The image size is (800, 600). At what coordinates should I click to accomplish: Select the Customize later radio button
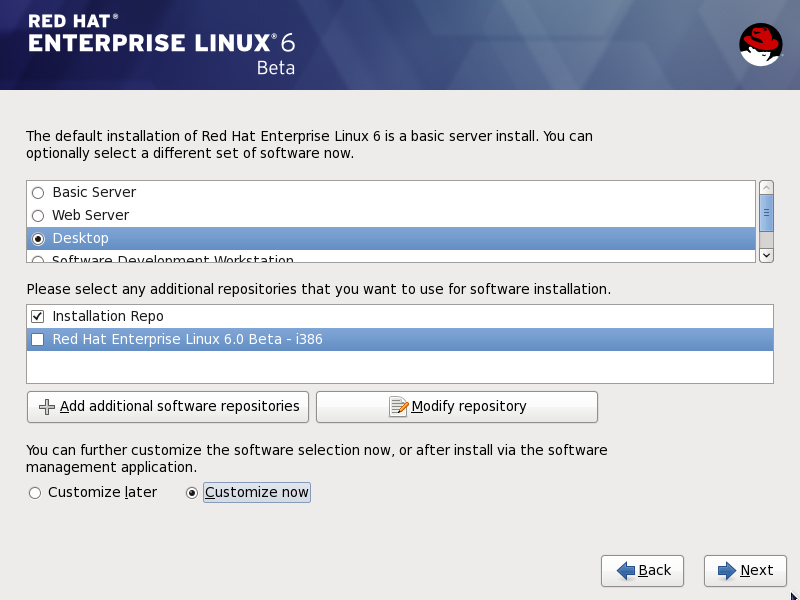coord(35,492)
